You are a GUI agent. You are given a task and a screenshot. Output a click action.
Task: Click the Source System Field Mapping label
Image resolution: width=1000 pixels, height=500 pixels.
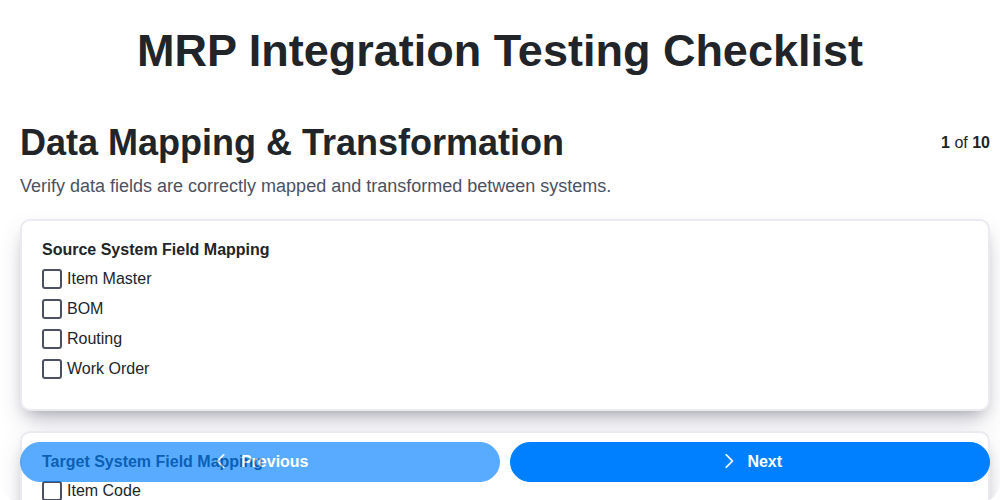pos(155,249)
